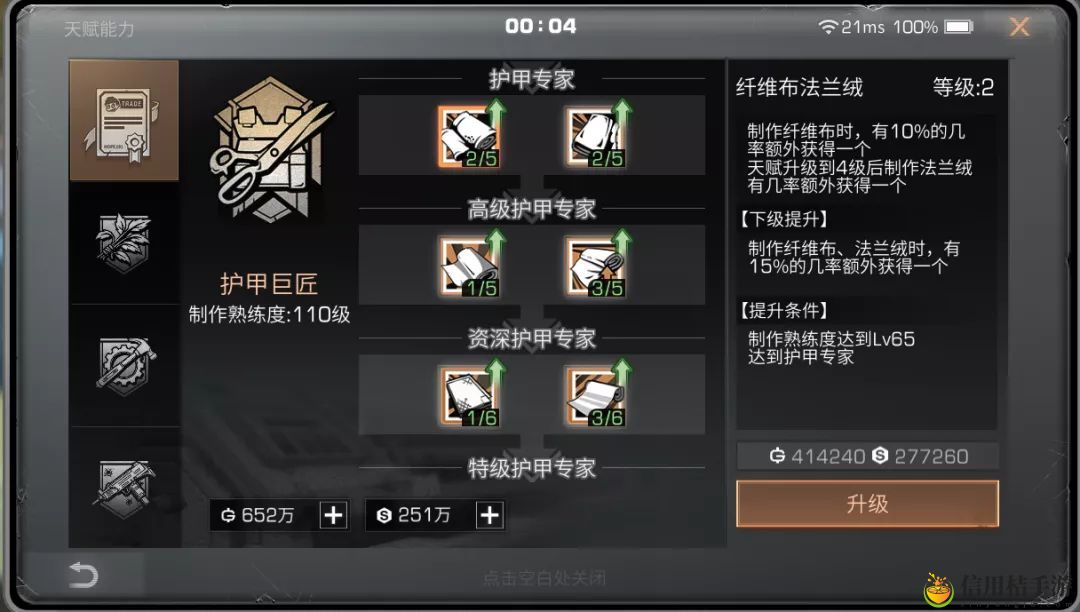Select senior armor expert talent 1/6
Image resolution: width=1080 pixels, height=612 pixels.
[x=470, y=396]
